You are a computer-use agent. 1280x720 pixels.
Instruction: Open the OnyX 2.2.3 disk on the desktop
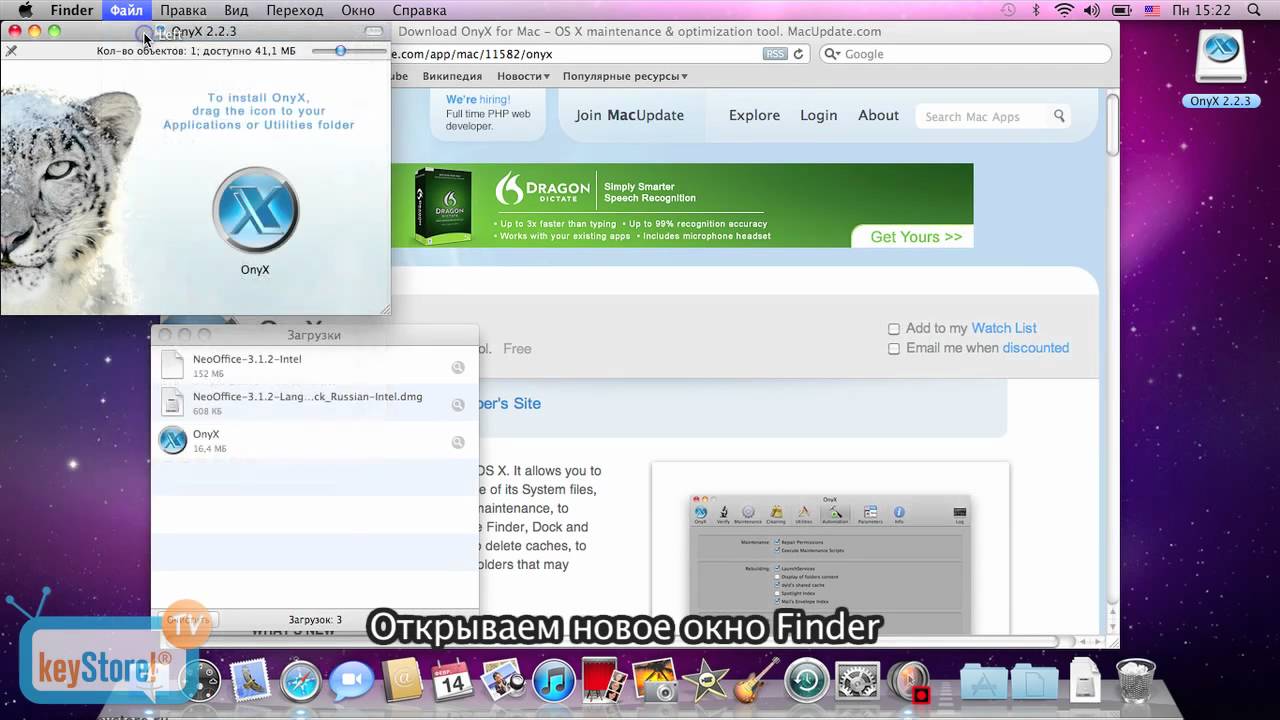(x=1220, y=58)
